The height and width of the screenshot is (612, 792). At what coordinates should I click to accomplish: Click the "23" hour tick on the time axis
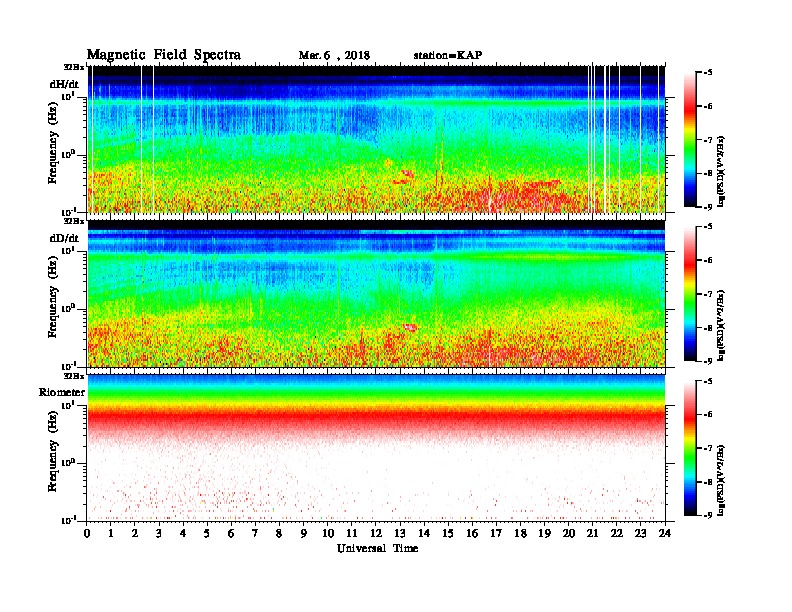[641, 534]
